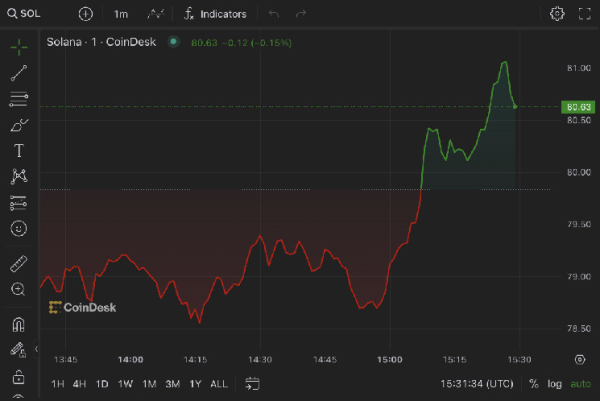Open timezone menu showing 15:31:34 (UTC)
Screen dimensions: 600x401
click(x=477, y=384)
